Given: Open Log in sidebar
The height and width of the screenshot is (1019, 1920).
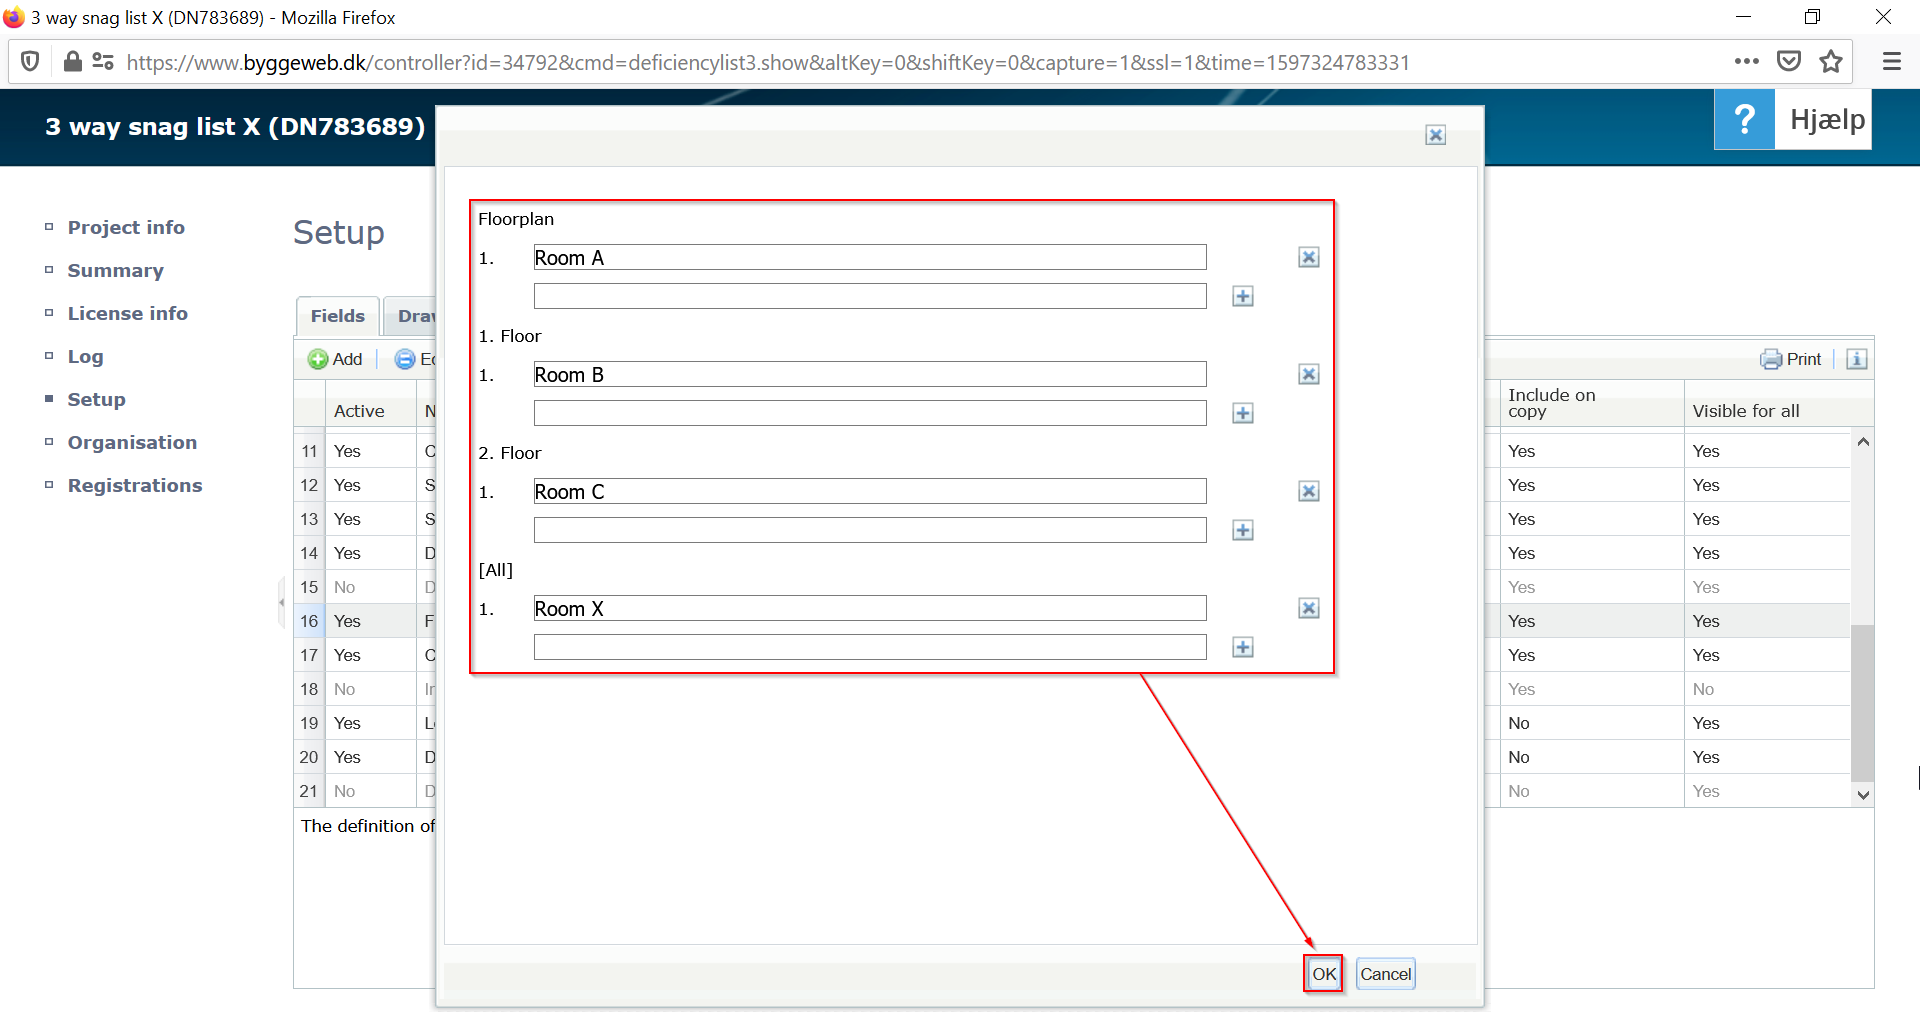Looking at the screenshot, I should point(85,356).
